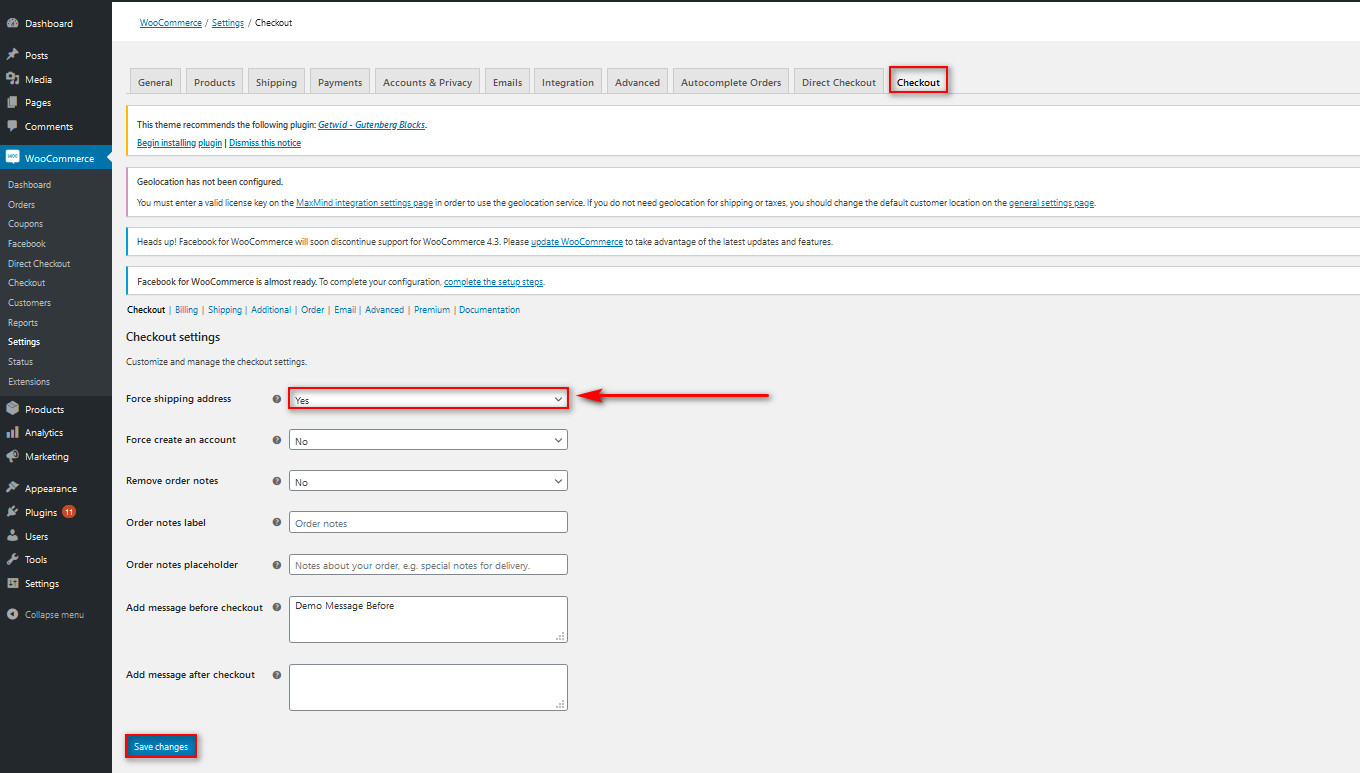
Task: Click help icon beside Order notes placeholder
Action: tap(277, 565)
